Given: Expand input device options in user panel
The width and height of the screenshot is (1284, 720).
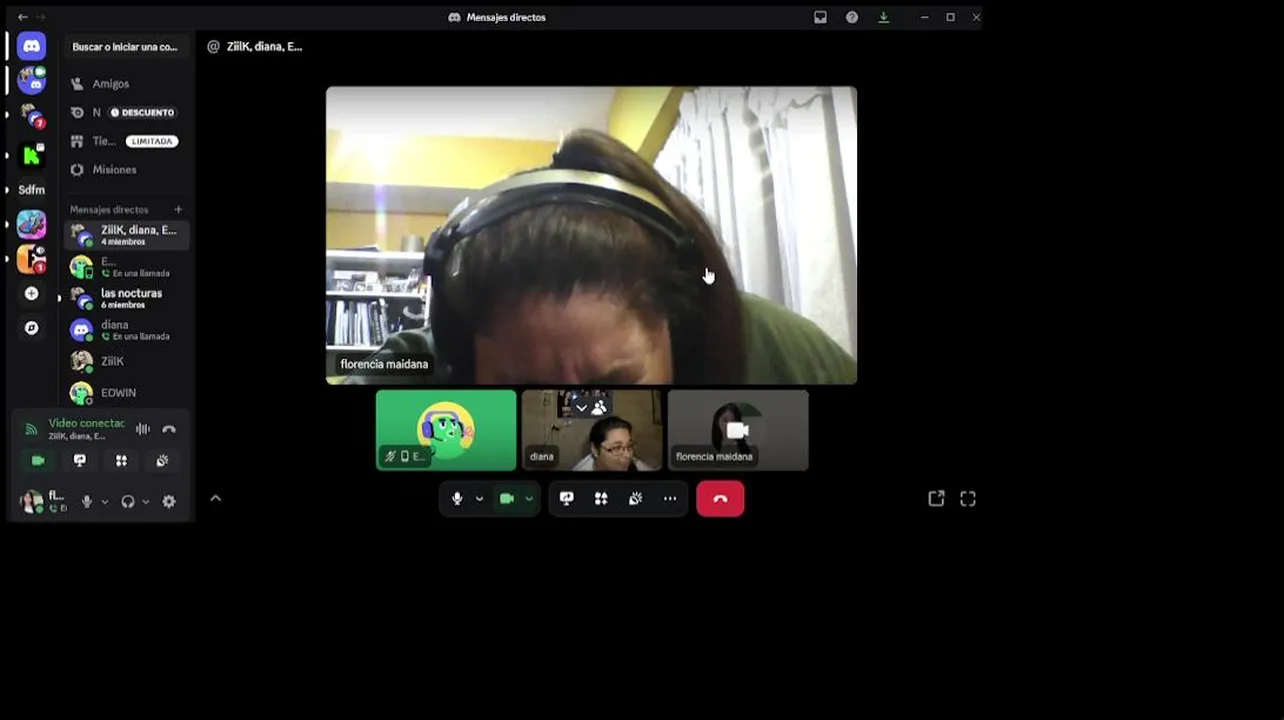Looking at the screenshot, I should (x=104, y=502).
